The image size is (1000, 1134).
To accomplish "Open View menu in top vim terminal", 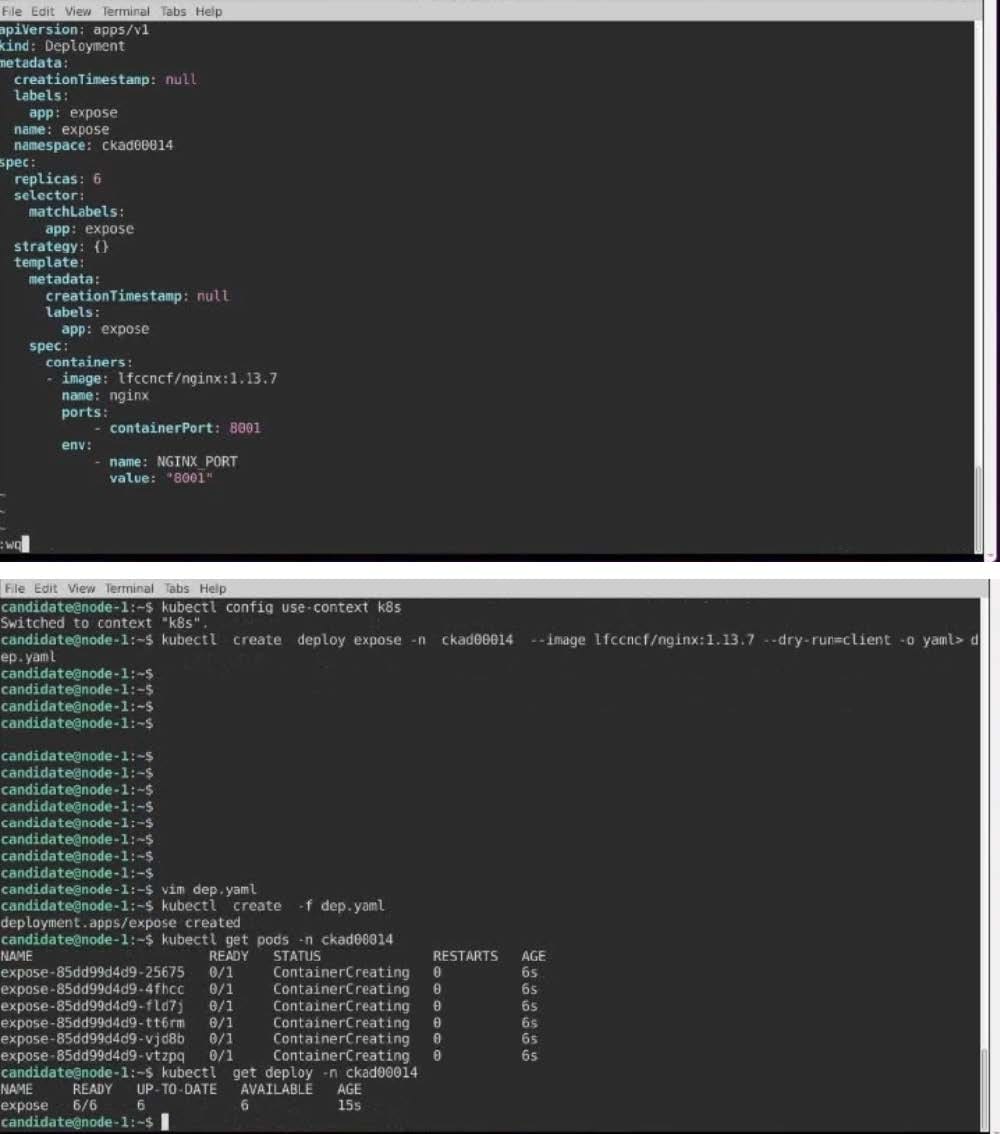I will (78, 11).
